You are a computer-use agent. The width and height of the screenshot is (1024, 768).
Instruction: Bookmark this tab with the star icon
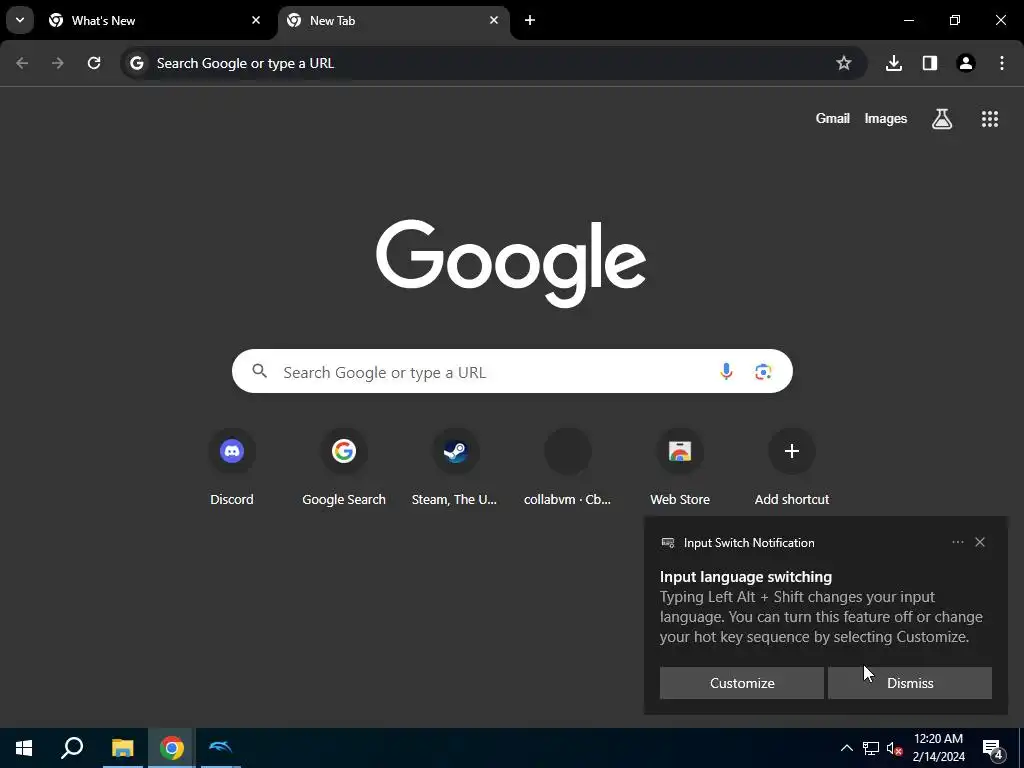(844, 63)
